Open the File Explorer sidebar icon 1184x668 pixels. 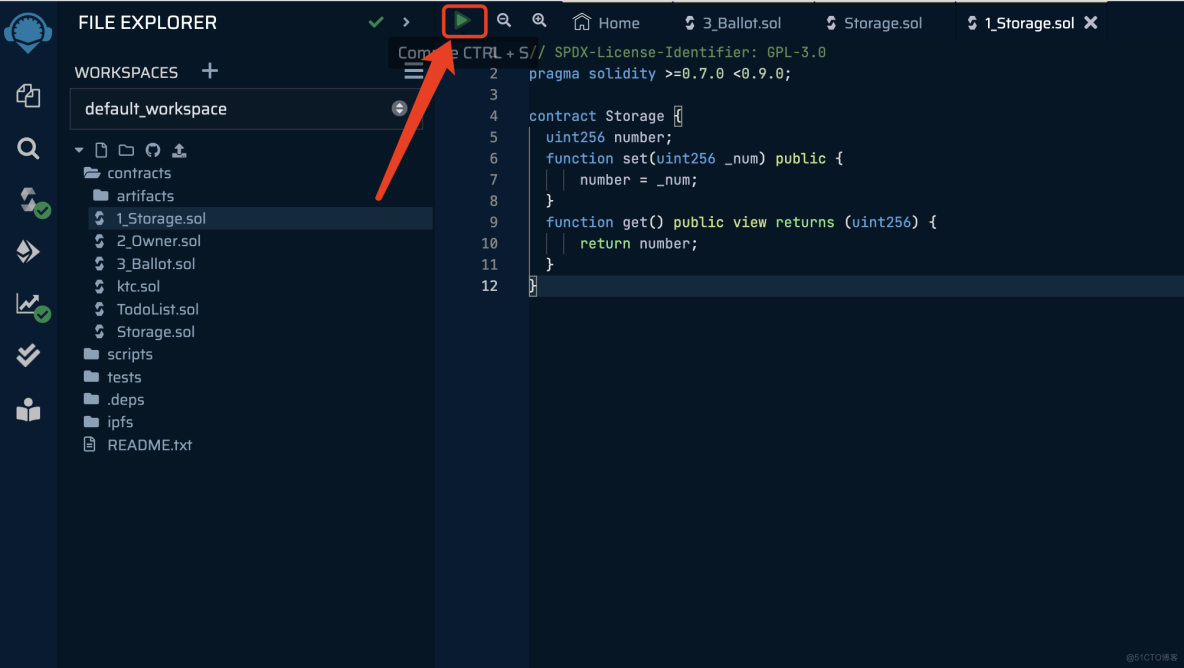(x=28, y=96)
